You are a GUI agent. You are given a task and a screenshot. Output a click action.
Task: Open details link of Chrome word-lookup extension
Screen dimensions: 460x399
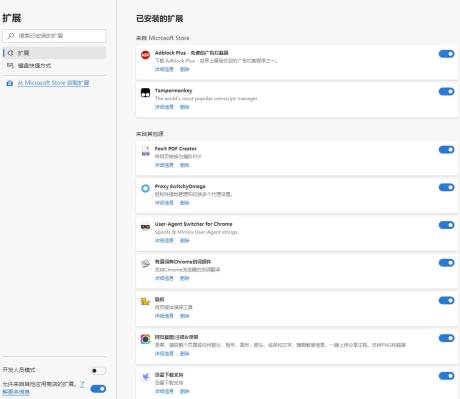point(164,278)
